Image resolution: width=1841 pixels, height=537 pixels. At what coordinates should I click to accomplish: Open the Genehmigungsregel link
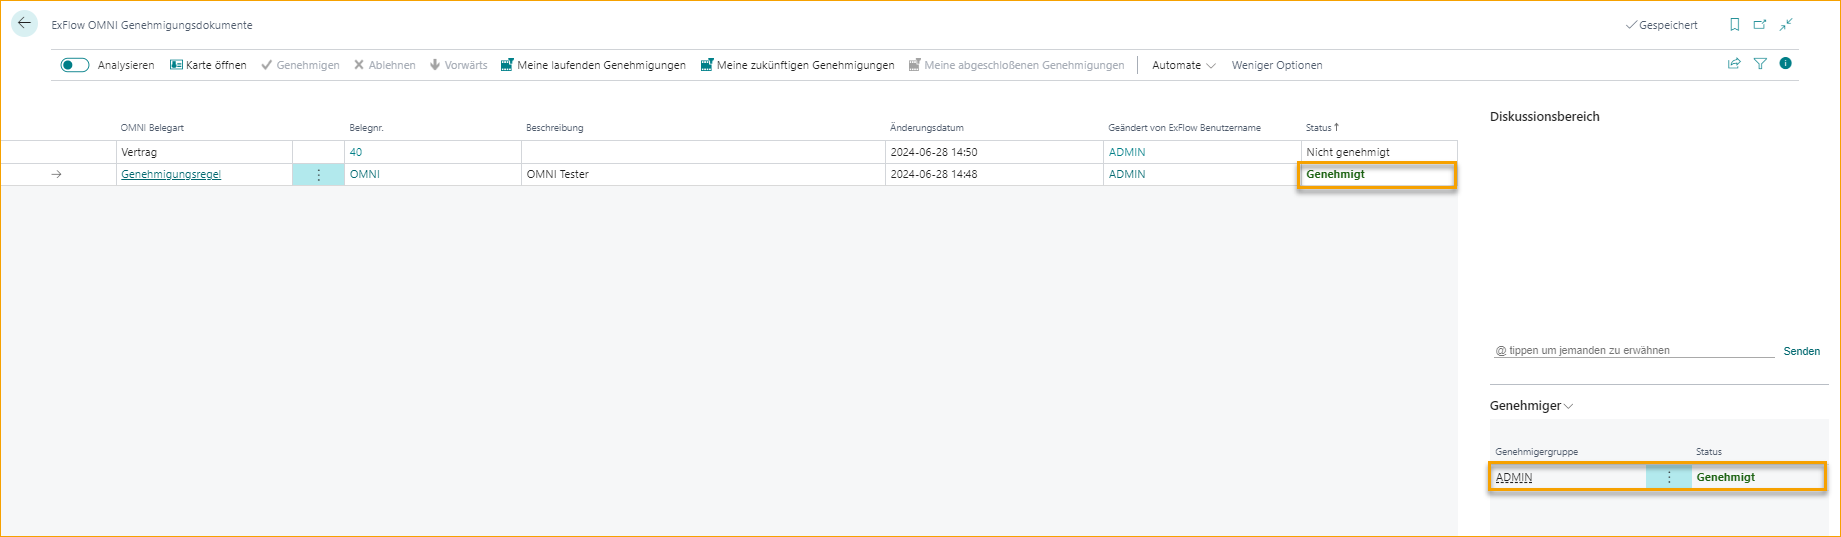point(171,174)
